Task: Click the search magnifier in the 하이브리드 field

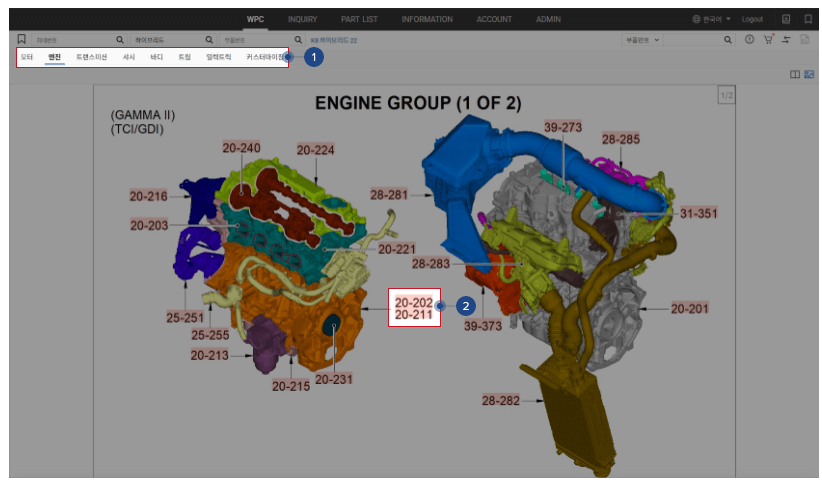Action: tap(209, 40)
